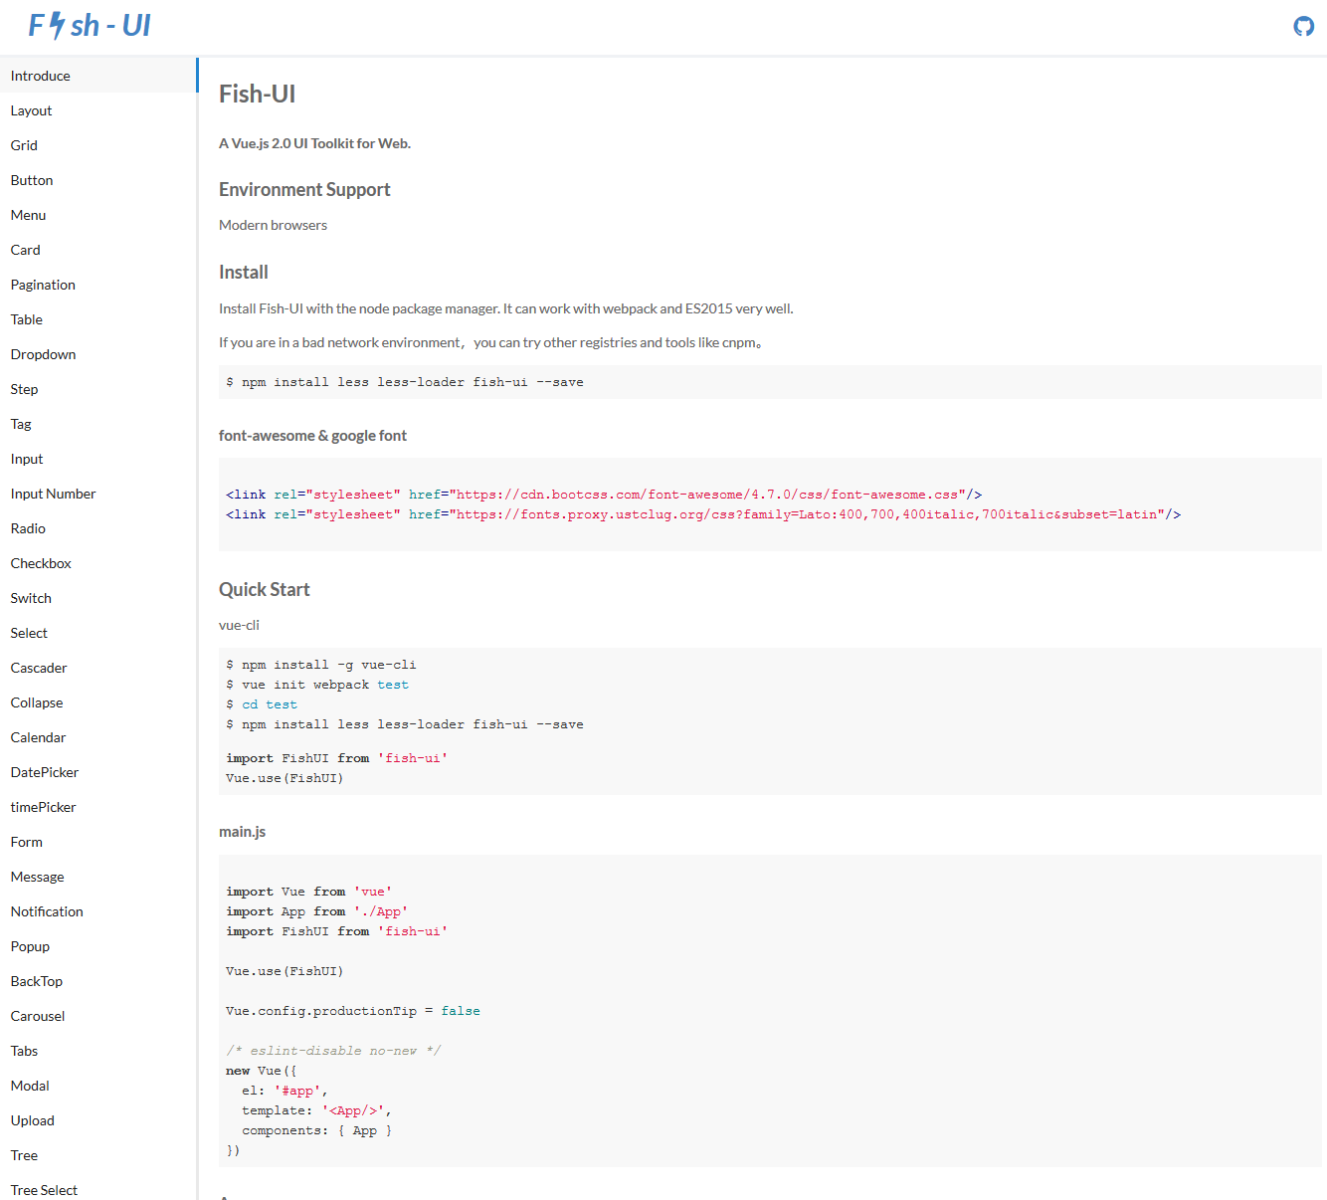Open the Card component page
This screenshot has height=1200, width=1327.
point(25,250)
